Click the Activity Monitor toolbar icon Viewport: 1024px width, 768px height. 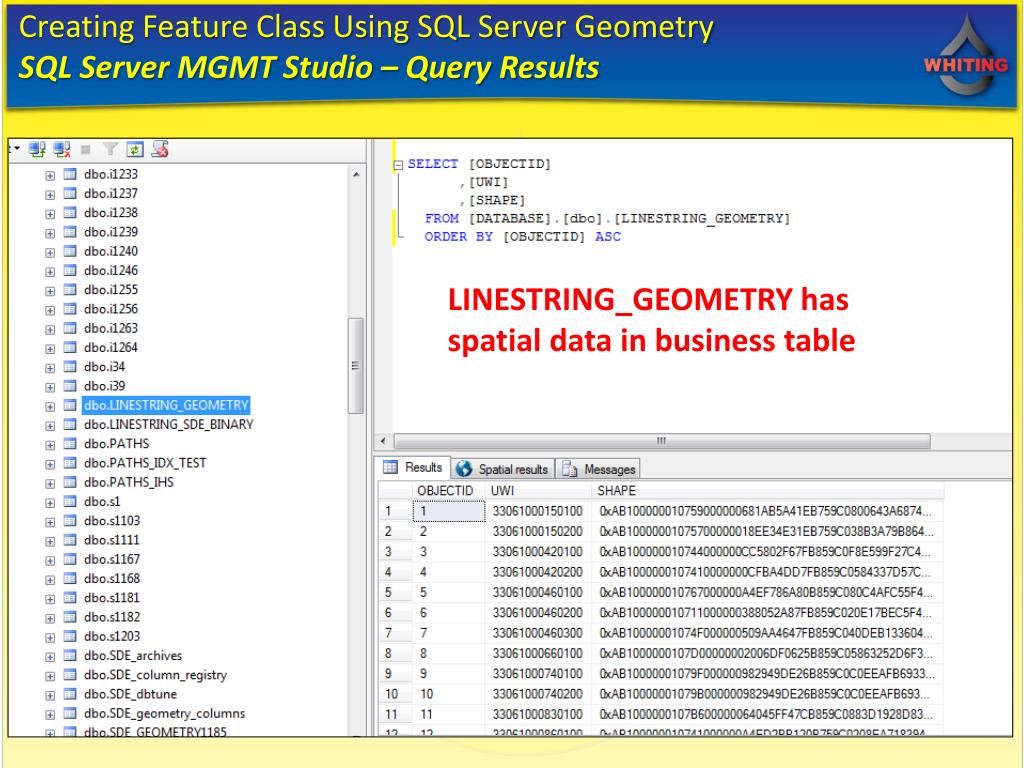tap(160, 150)
